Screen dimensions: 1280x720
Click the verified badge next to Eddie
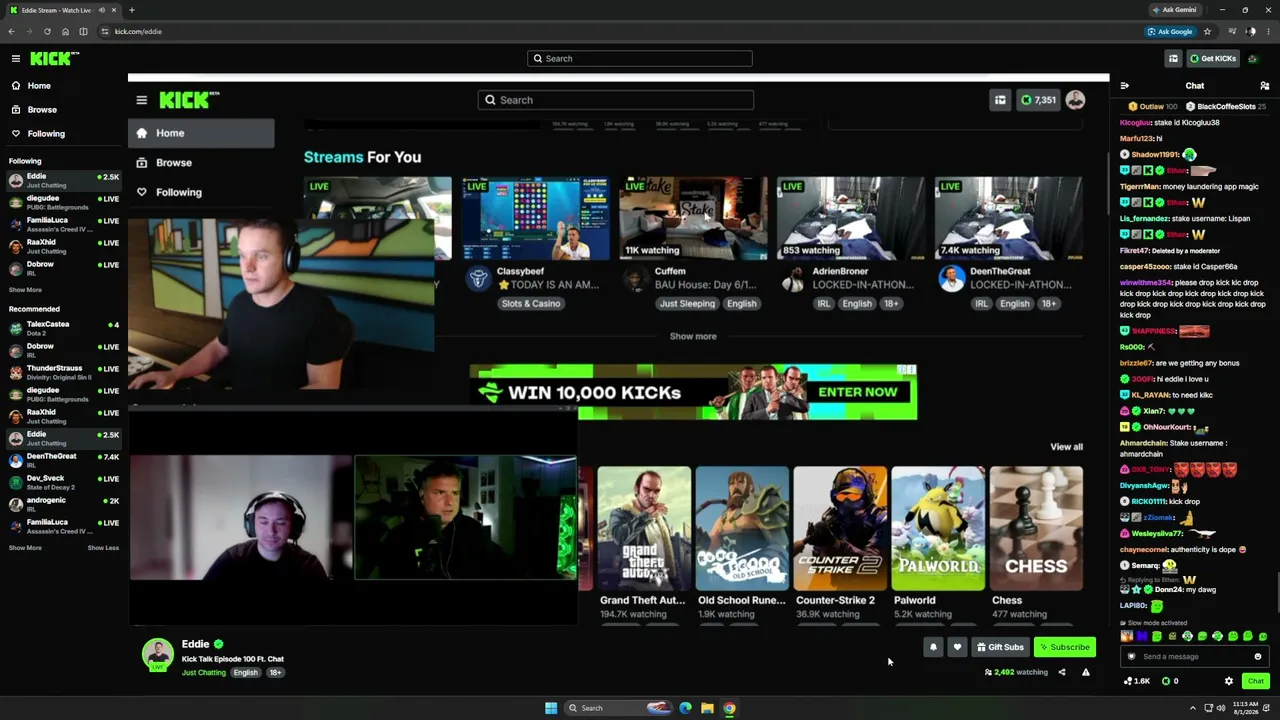pos(218,644)
